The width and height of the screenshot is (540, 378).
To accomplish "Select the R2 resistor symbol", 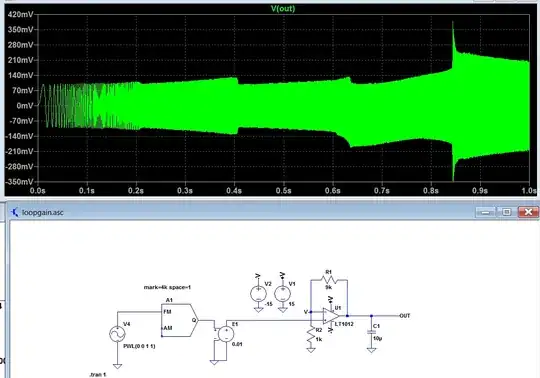I will [x=311, y=335].
